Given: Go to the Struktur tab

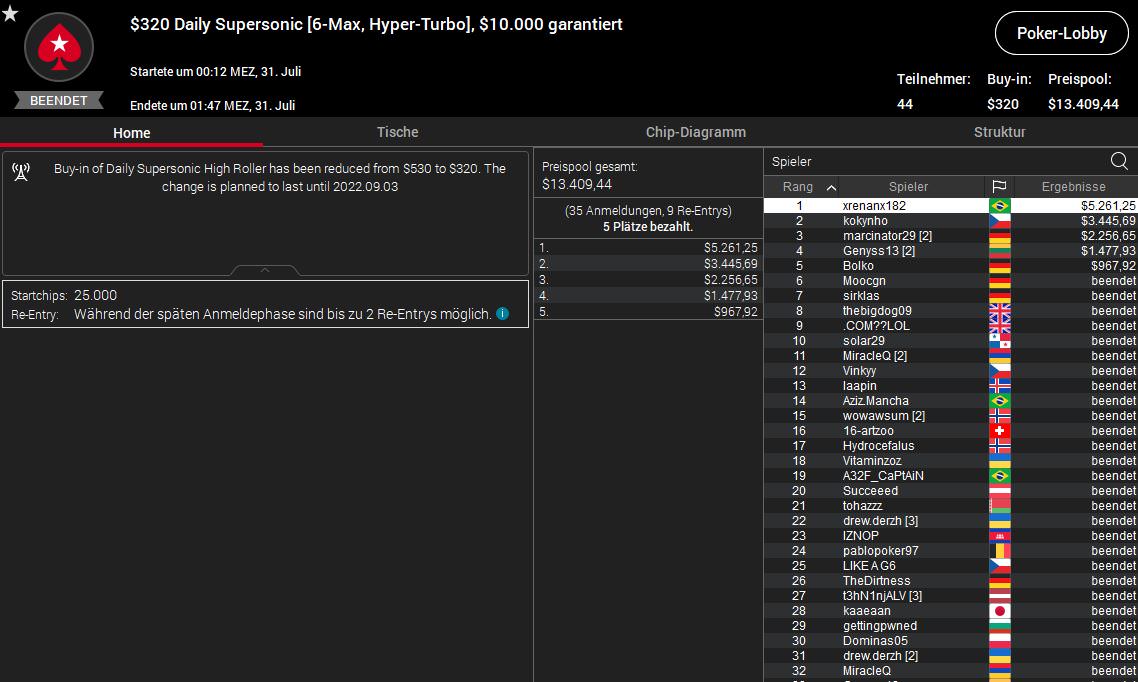Looking at the screenshot, I should (x=999, y=132).
